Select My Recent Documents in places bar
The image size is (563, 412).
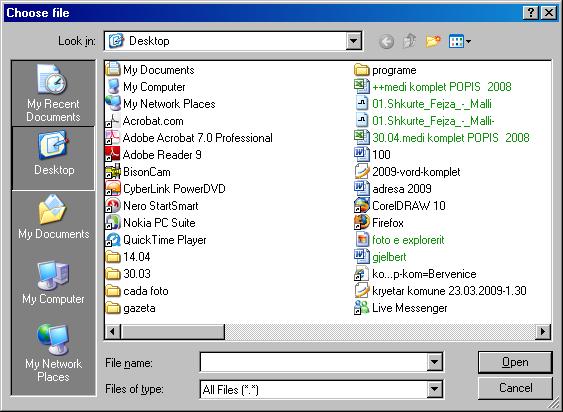(x=53, y=93)
